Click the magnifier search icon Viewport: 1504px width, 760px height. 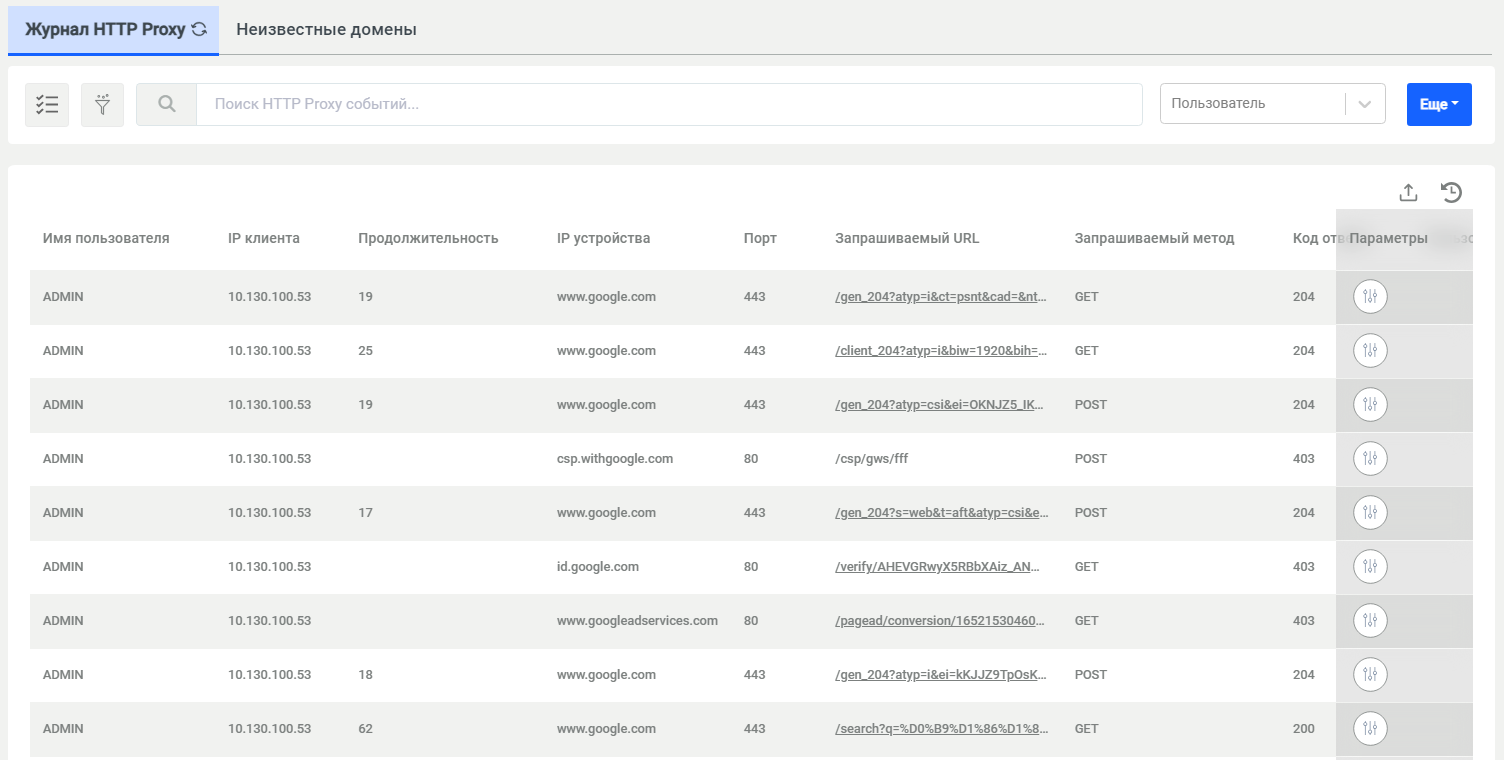pos(167,104)
